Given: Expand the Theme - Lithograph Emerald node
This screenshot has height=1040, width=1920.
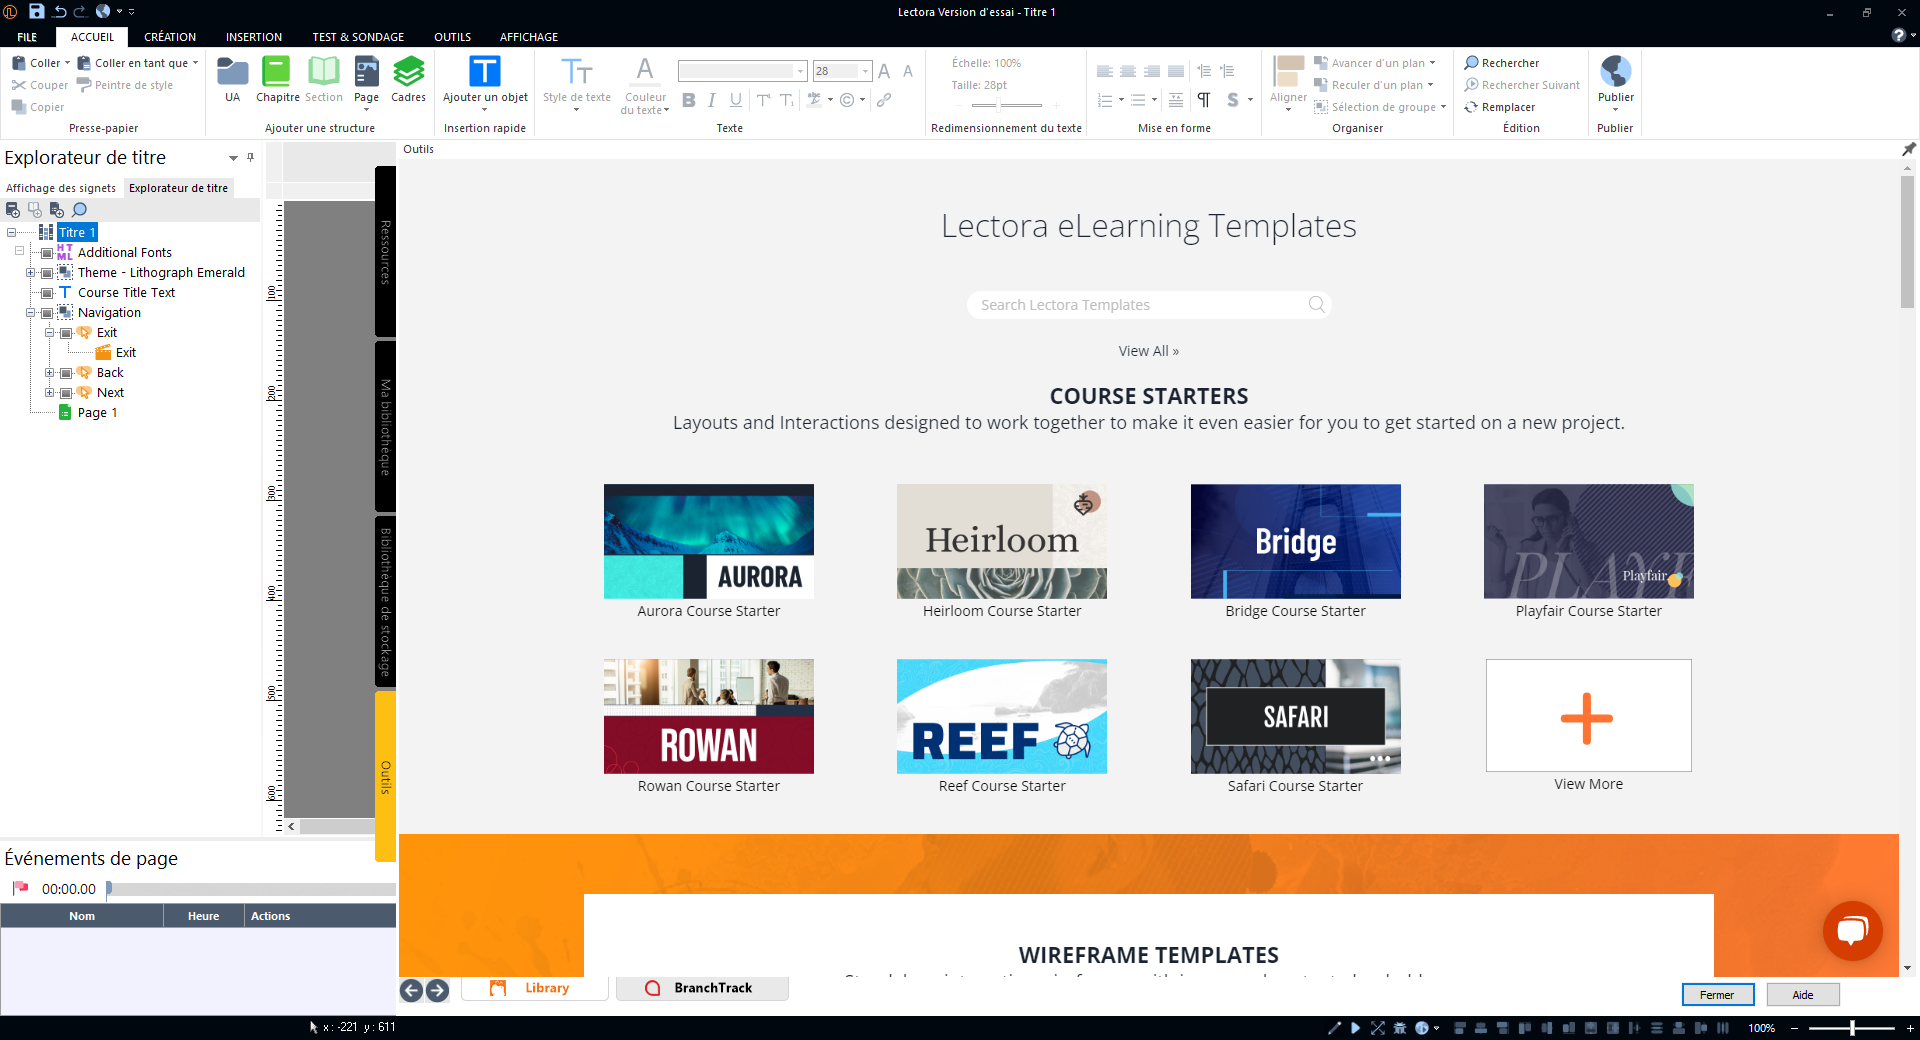Looking at the screenshot, I should pyautogui.click(x=30, y=273).
